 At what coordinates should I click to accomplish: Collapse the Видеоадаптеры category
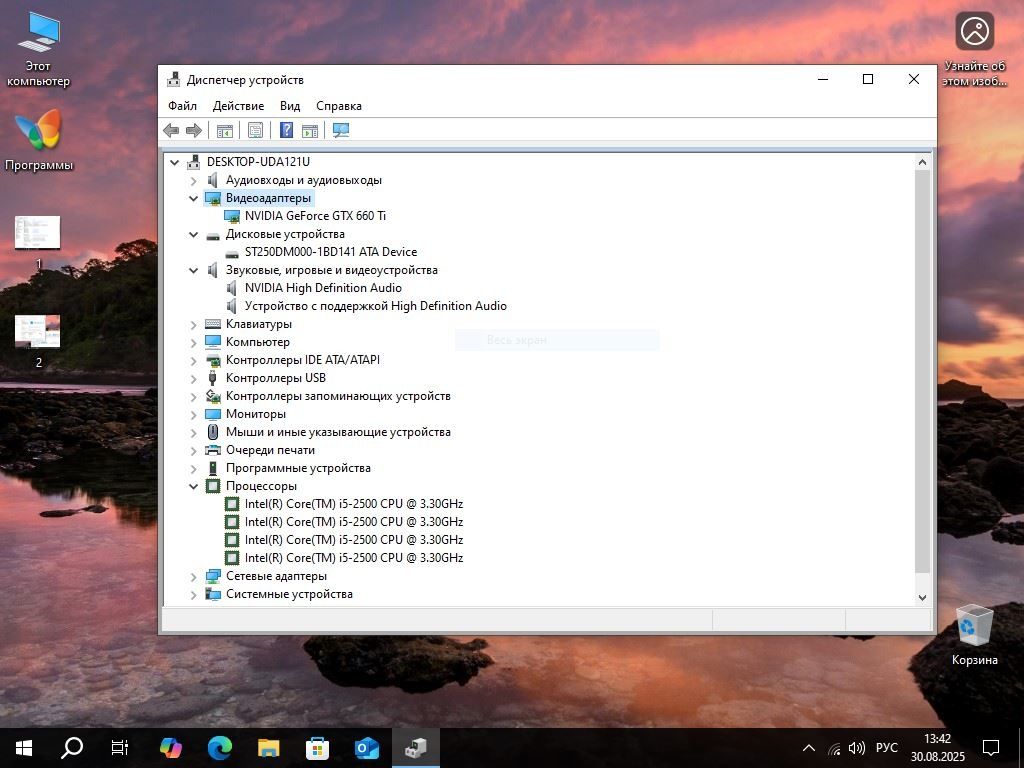193,198
